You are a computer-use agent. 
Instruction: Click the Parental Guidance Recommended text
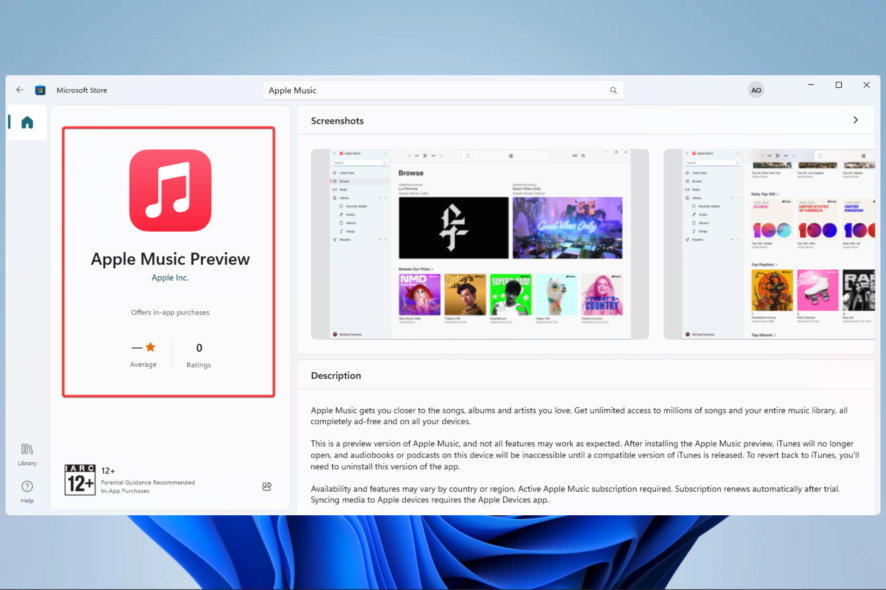pos(148,483)
